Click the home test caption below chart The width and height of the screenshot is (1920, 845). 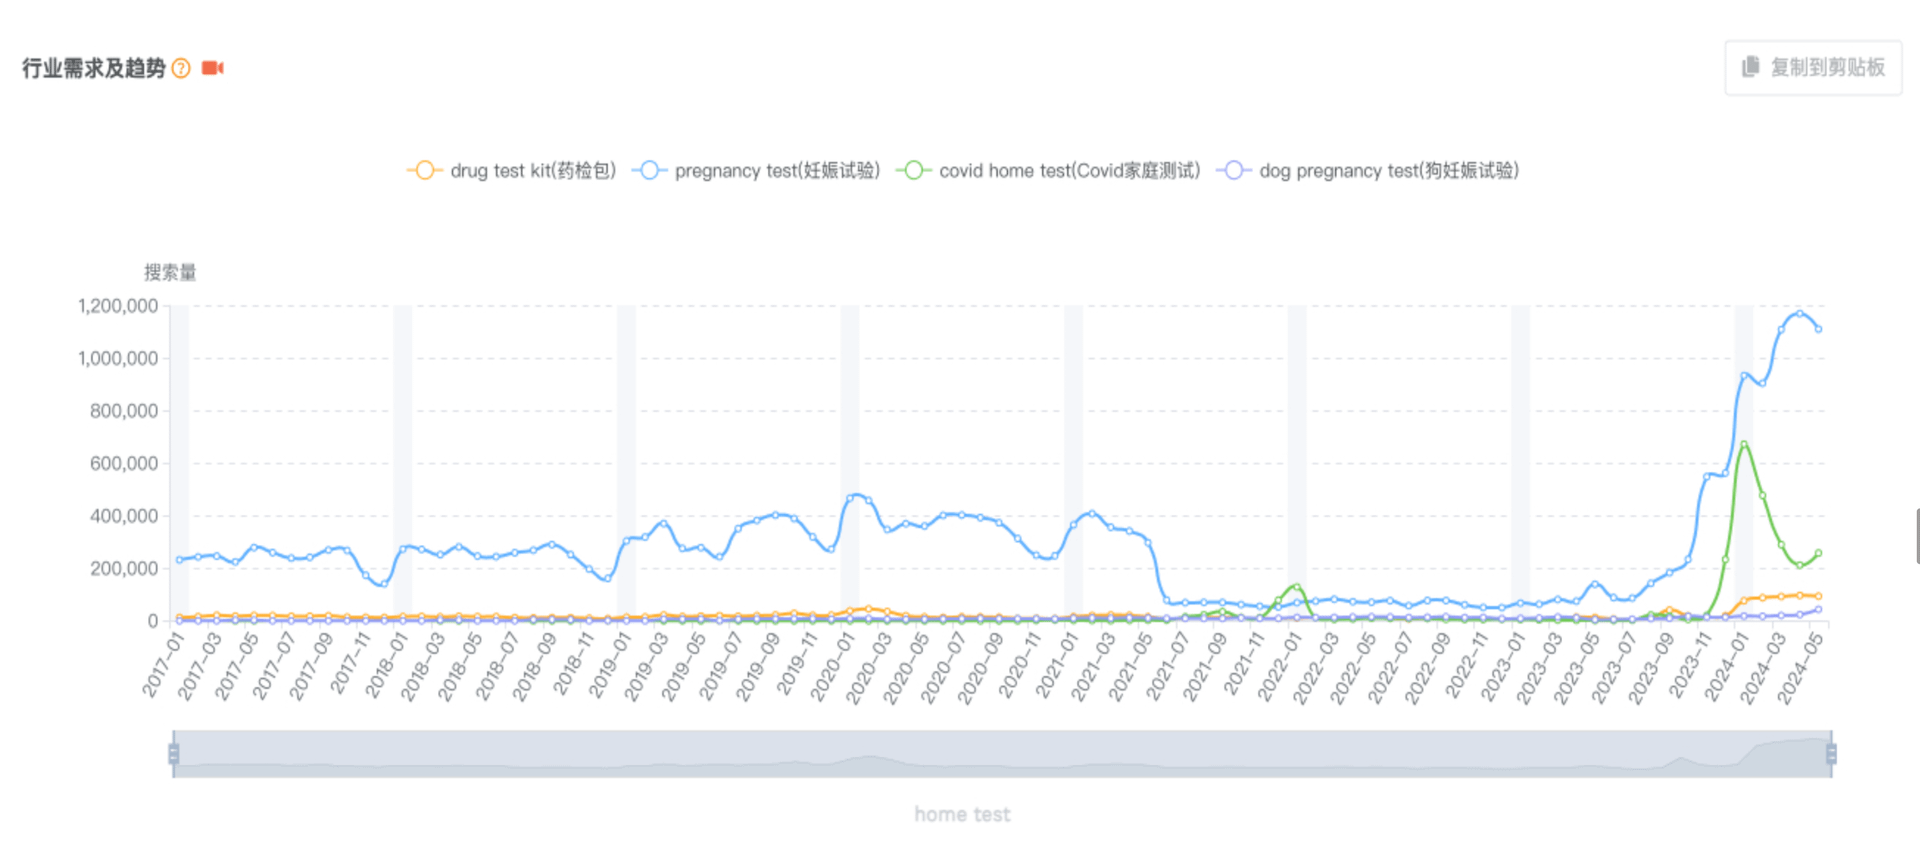click(962, 815)
